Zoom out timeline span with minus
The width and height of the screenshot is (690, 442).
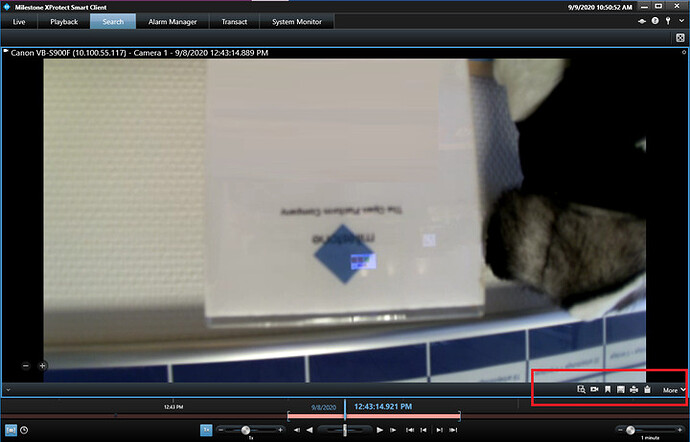pos(620,430)
